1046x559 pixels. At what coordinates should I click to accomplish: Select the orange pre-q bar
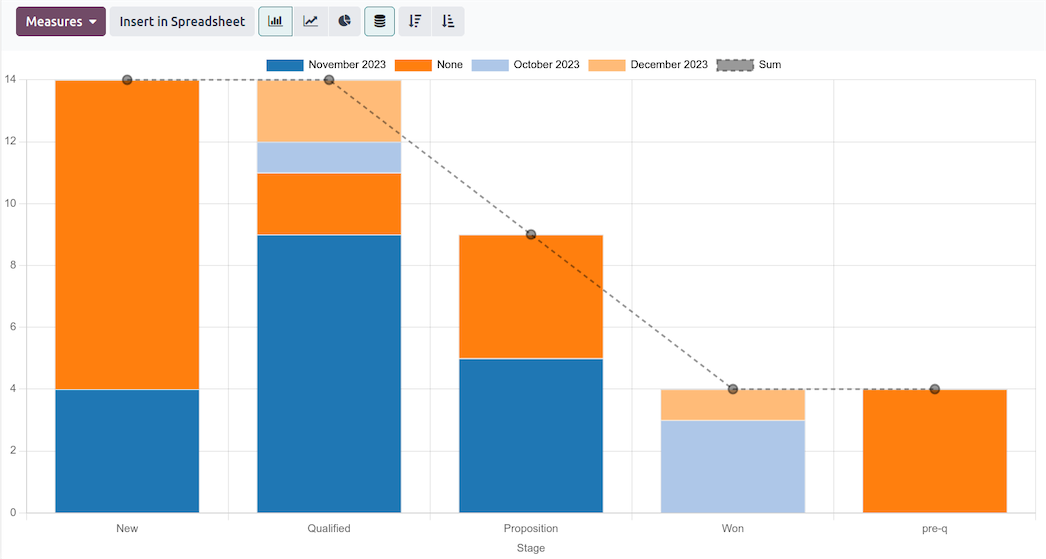[x=934, y=450]
